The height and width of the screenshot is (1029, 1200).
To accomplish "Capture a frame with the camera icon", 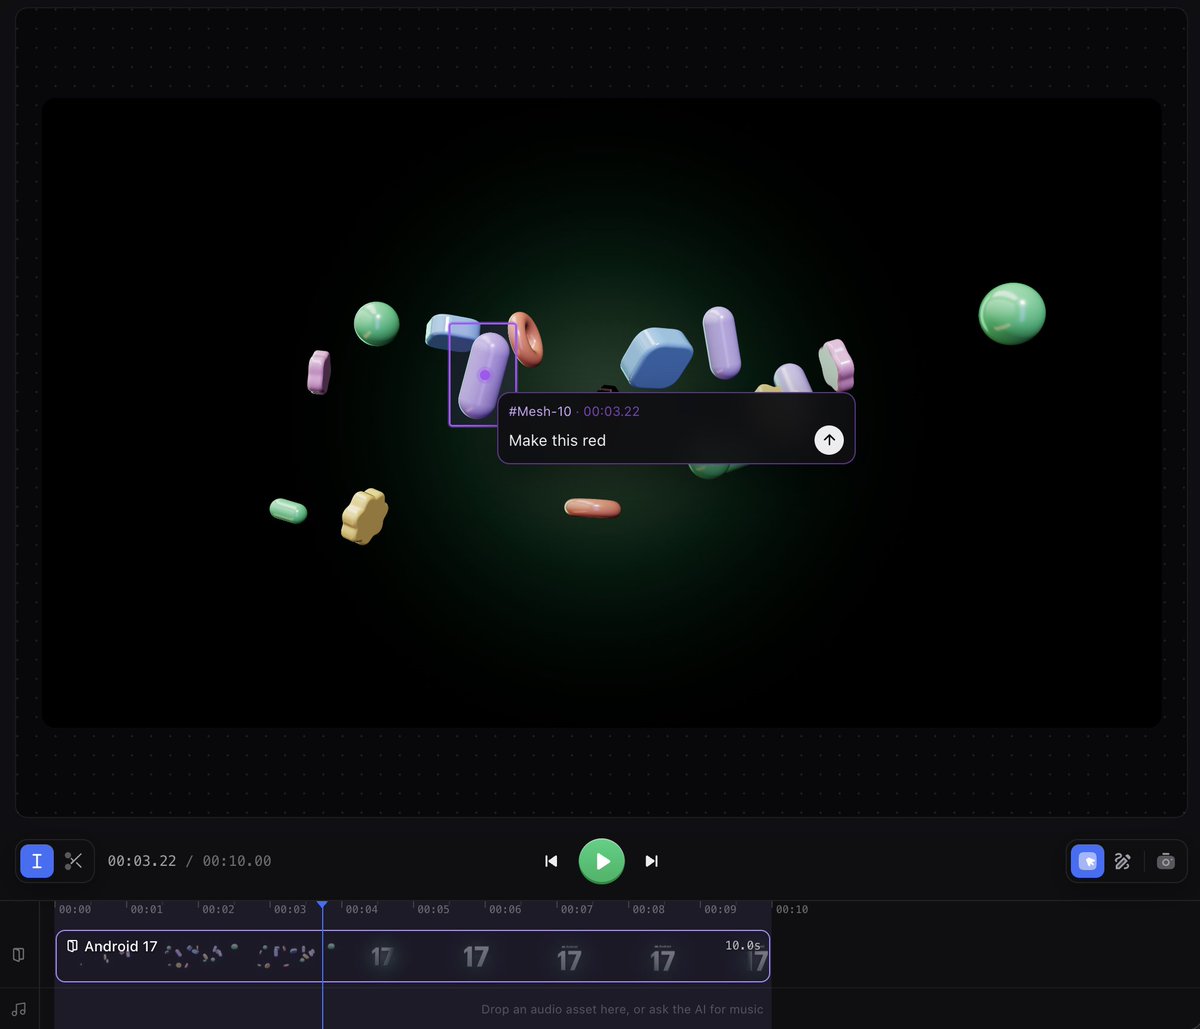I will 1166,861.
